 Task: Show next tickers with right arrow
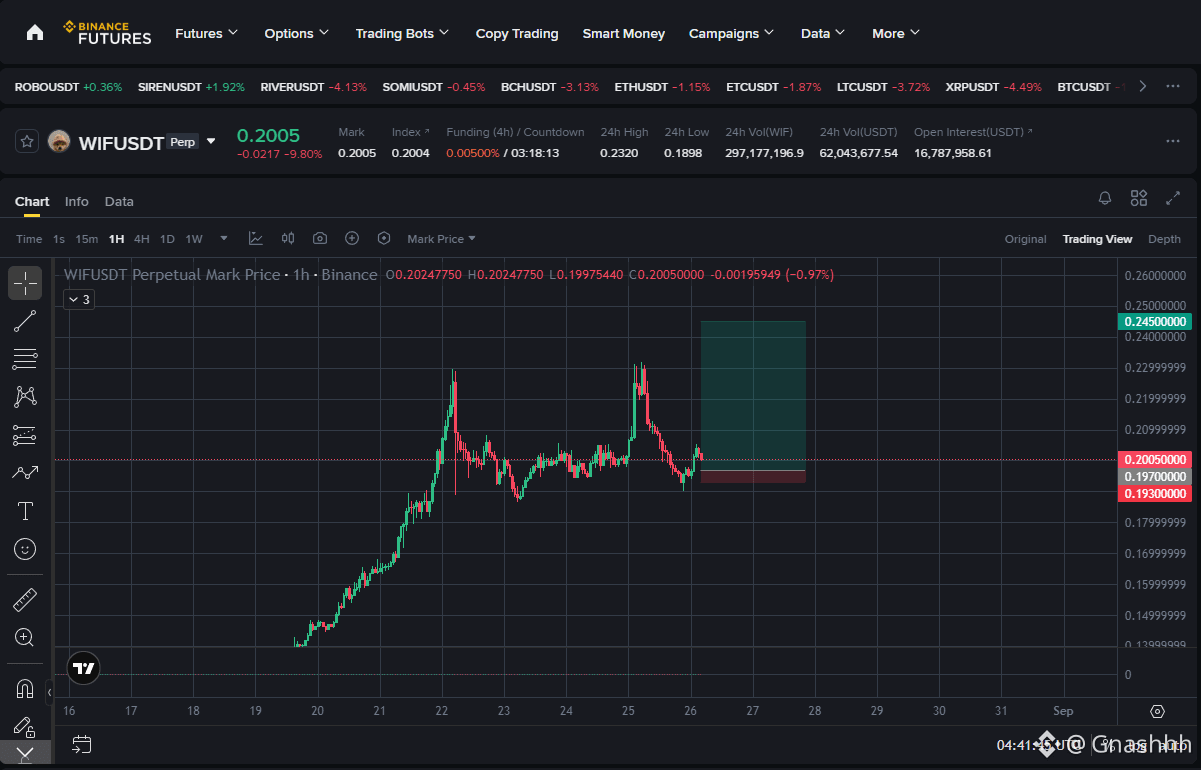point(1143,86)
